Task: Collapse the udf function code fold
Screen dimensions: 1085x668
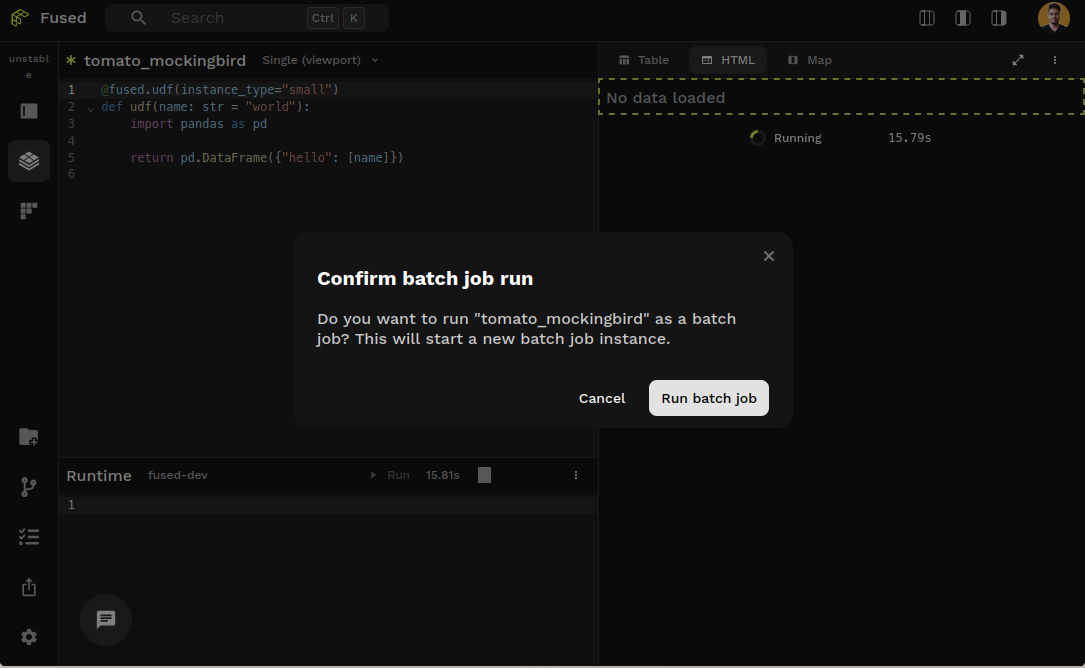Action: [x=90, y=107]
